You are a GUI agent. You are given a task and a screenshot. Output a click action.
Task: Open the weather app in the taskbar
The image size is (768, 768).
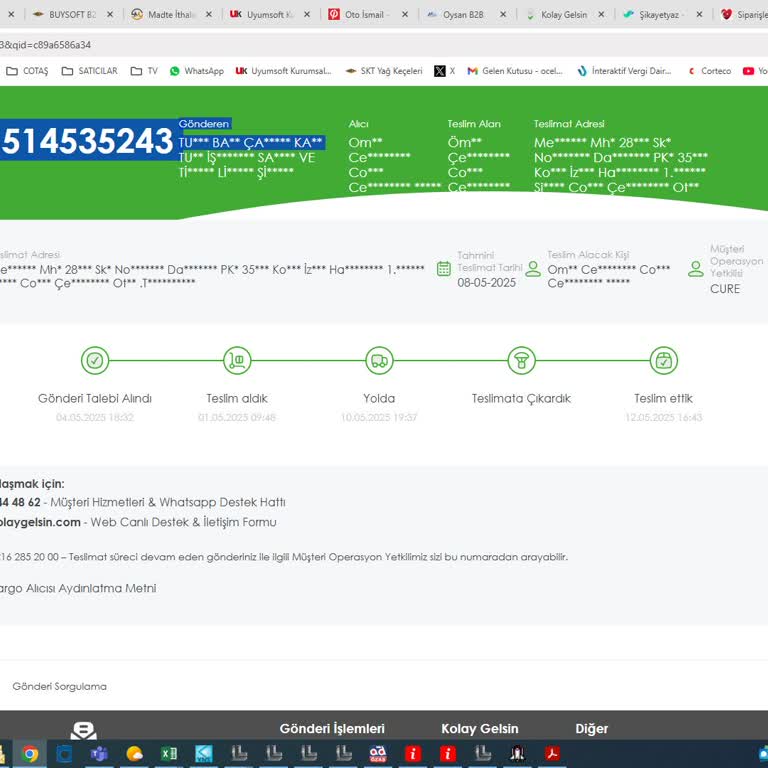134,753
